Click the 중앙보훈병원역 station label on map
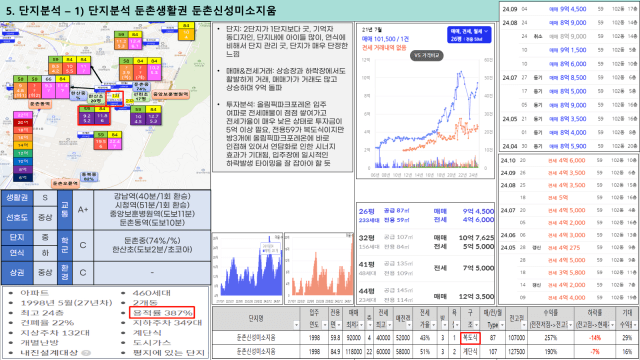This screenshot has width=640, height=360. (x=170, y=94)
